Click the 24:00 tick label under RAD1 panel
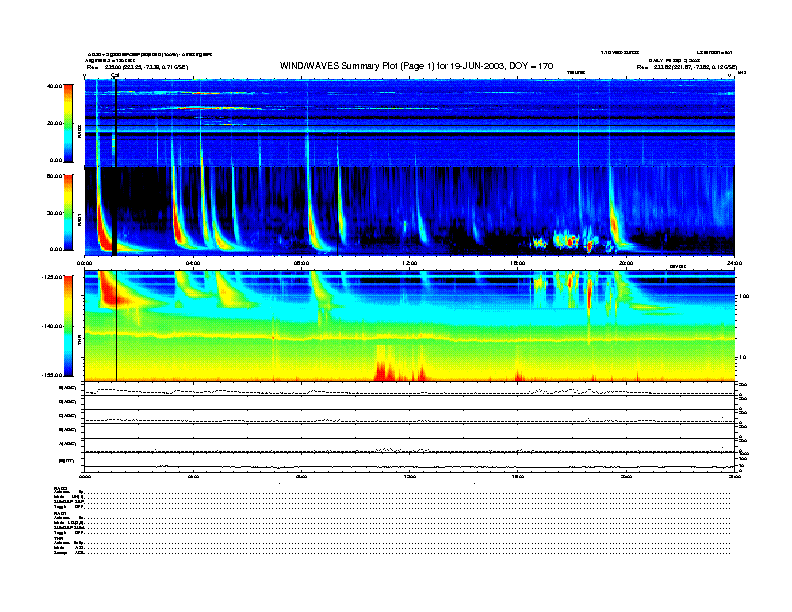 pos(734,263)
